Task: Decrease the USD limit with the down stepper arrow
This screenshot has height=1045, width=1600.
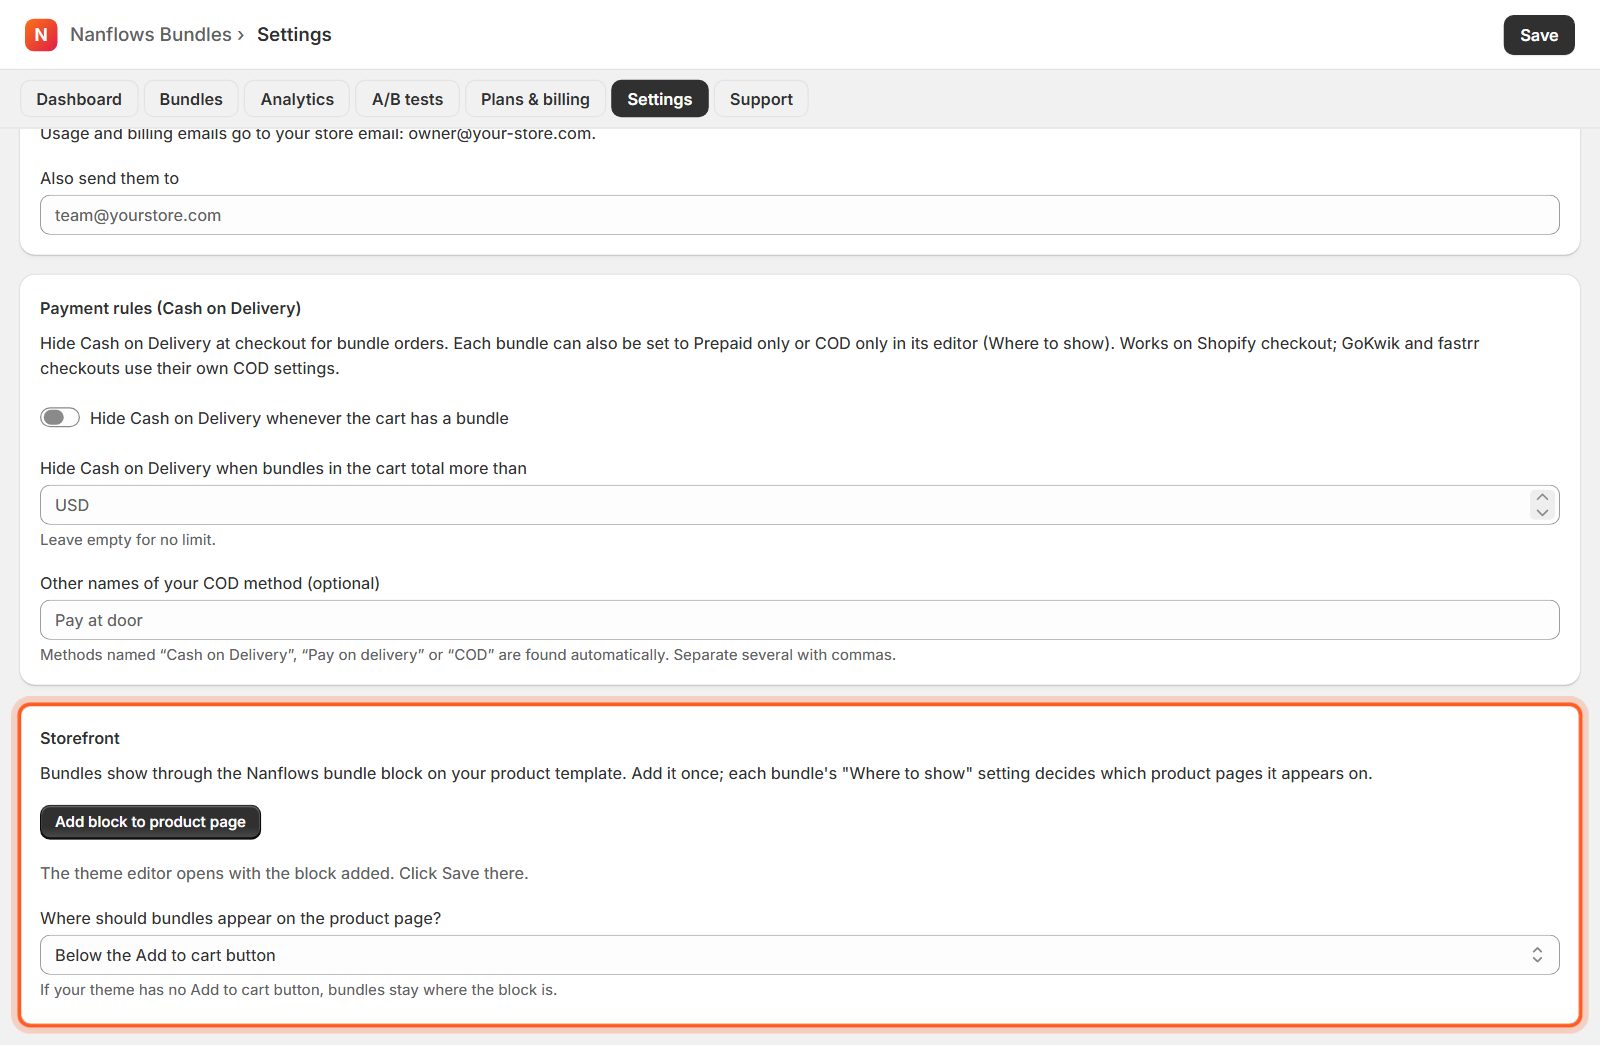Action: [x=1542, y=513]
